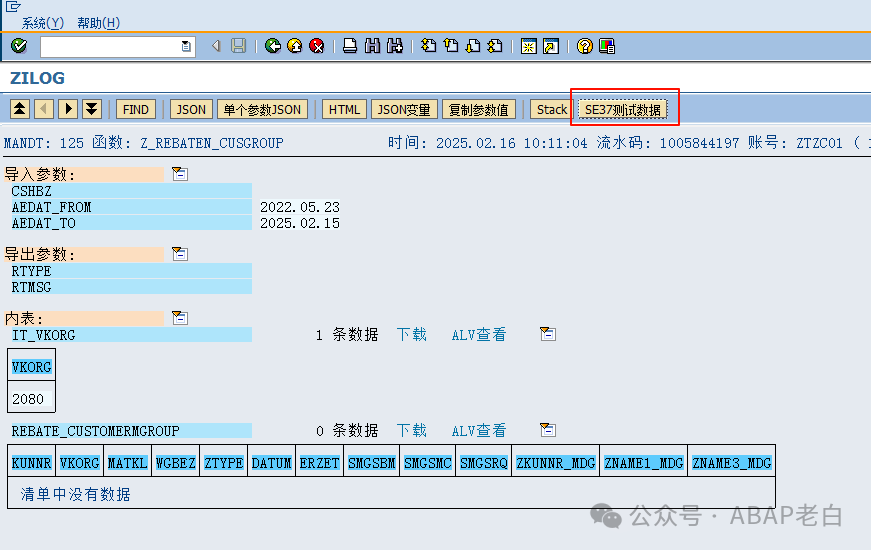Click the ZTYPE column header
This screenshot has width=871, height=550.
[x=223, y=463]
